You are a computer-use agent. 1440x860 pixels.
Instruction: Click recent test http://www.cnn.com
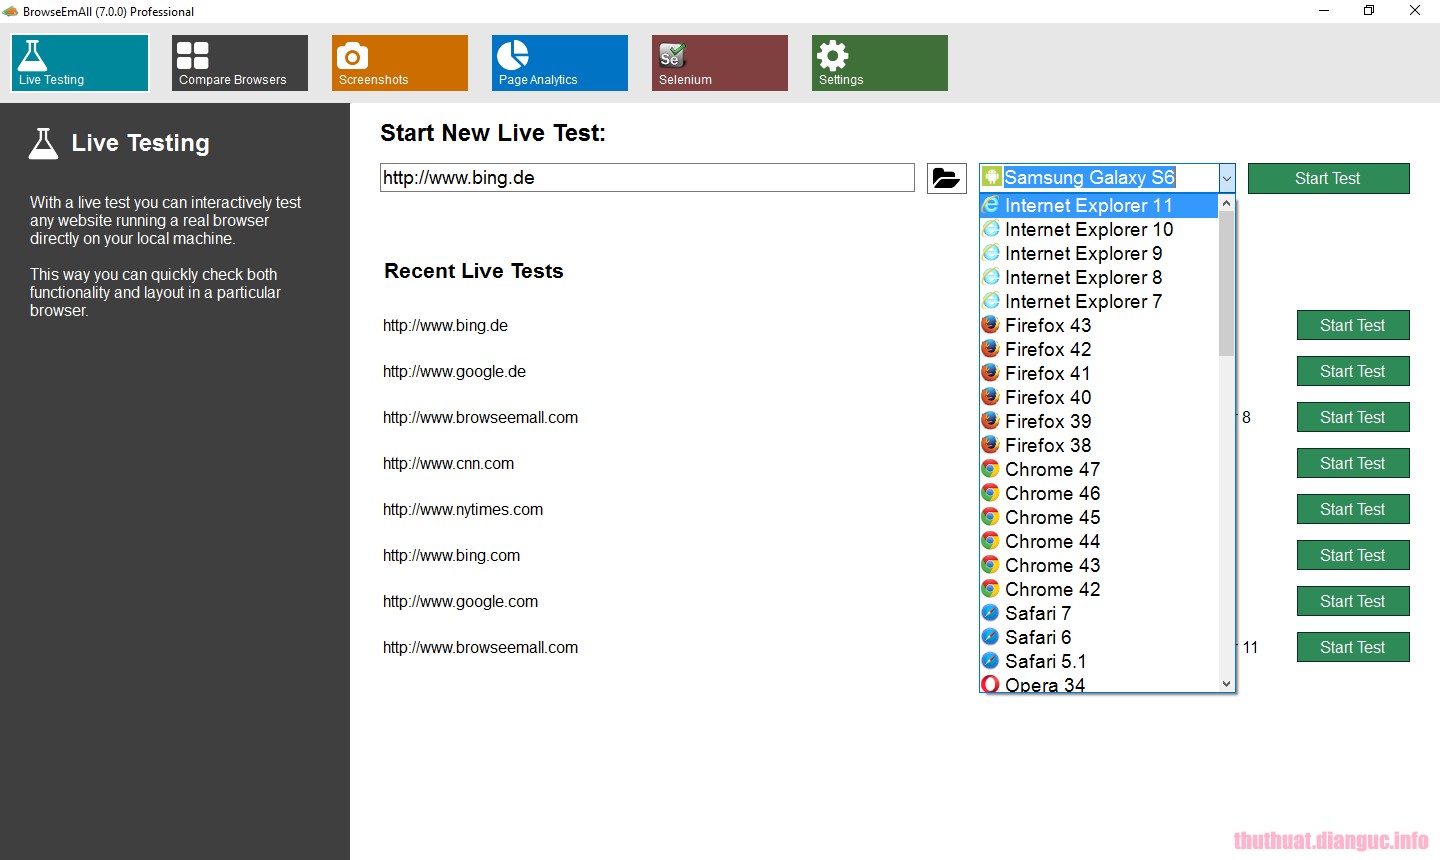point(448,463)
